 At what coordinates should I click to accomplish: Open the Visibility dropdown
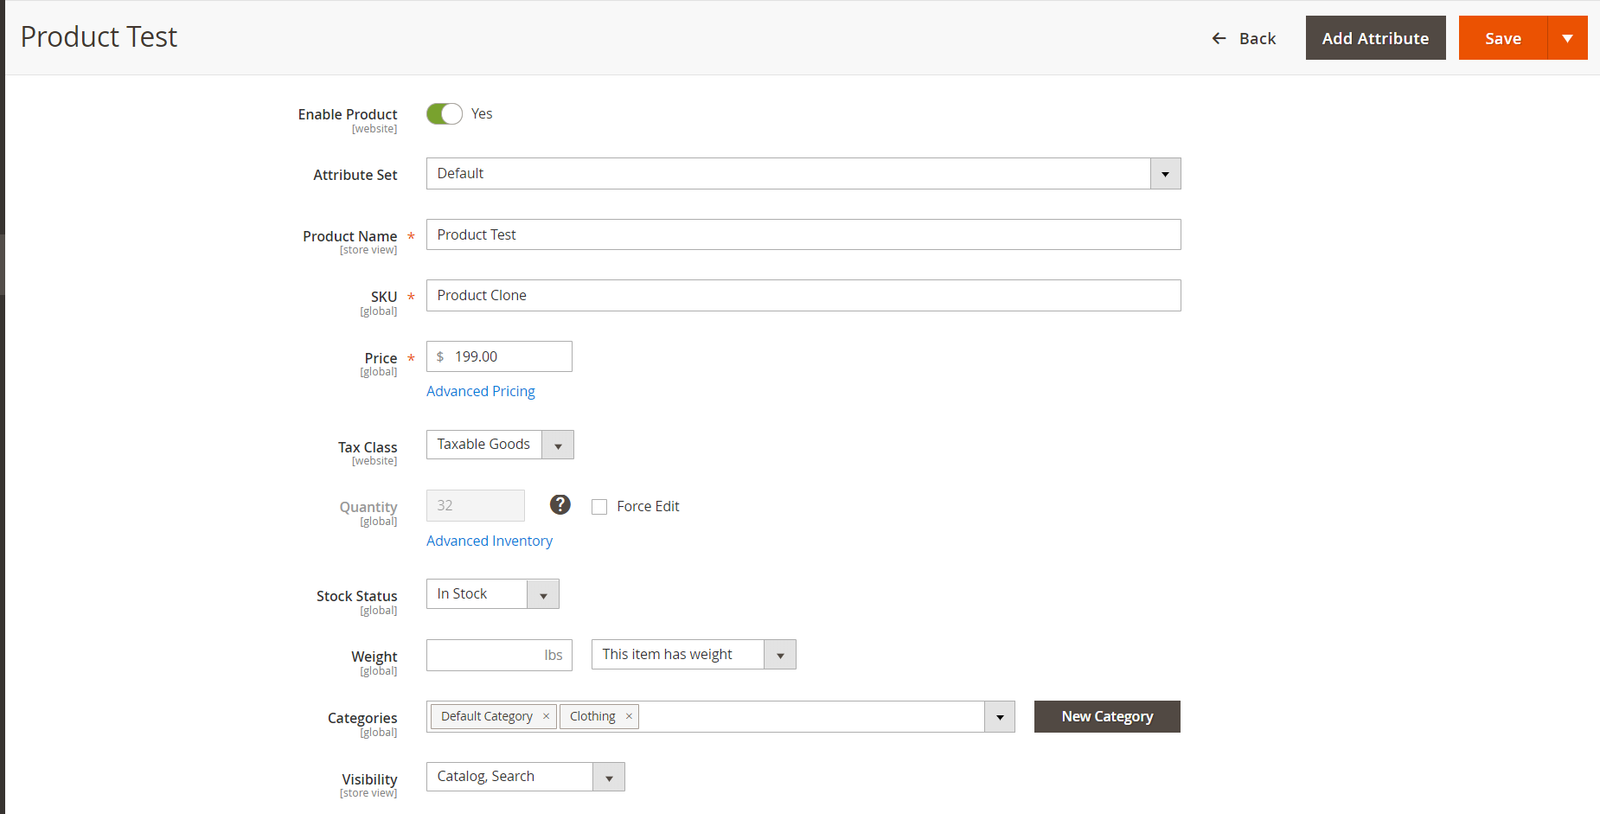(x=525, y=777)
